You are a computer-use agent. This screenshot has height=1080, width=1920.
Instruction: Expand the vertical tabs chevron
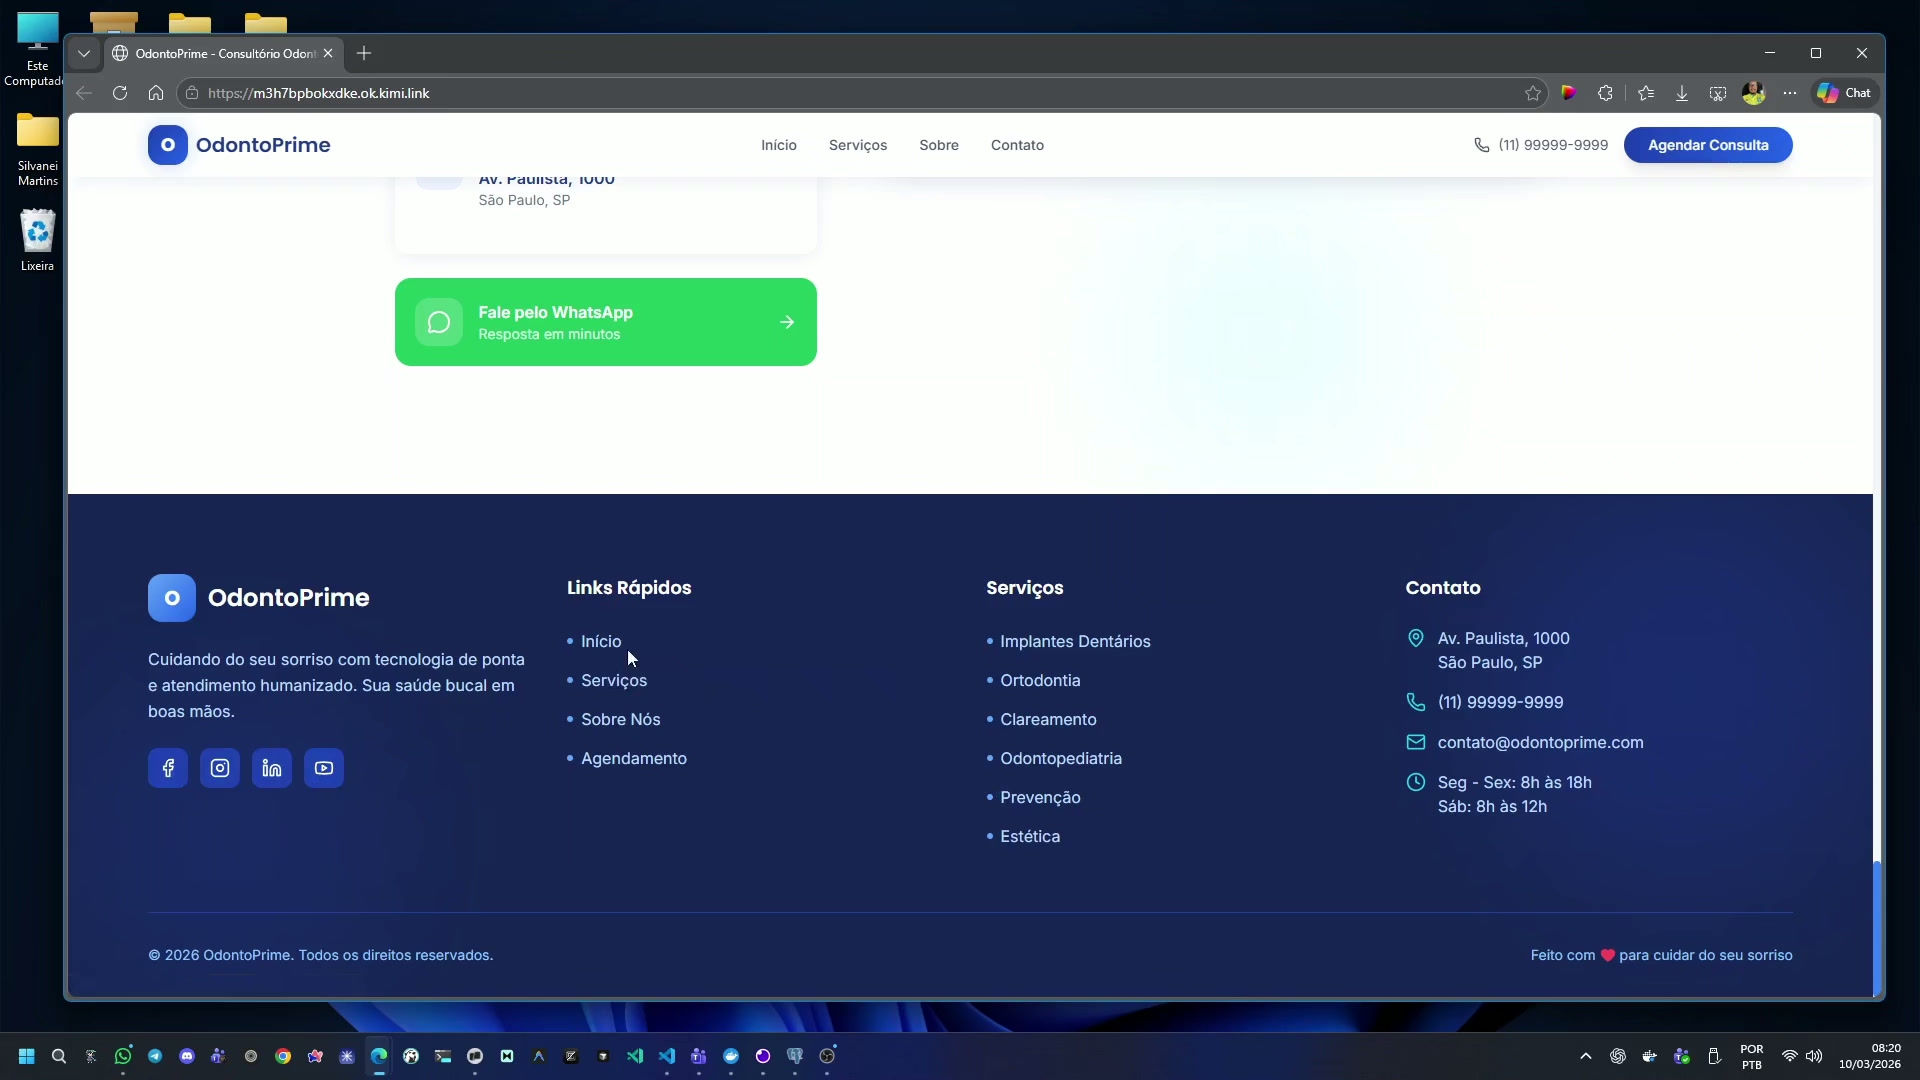coord(84,53)
